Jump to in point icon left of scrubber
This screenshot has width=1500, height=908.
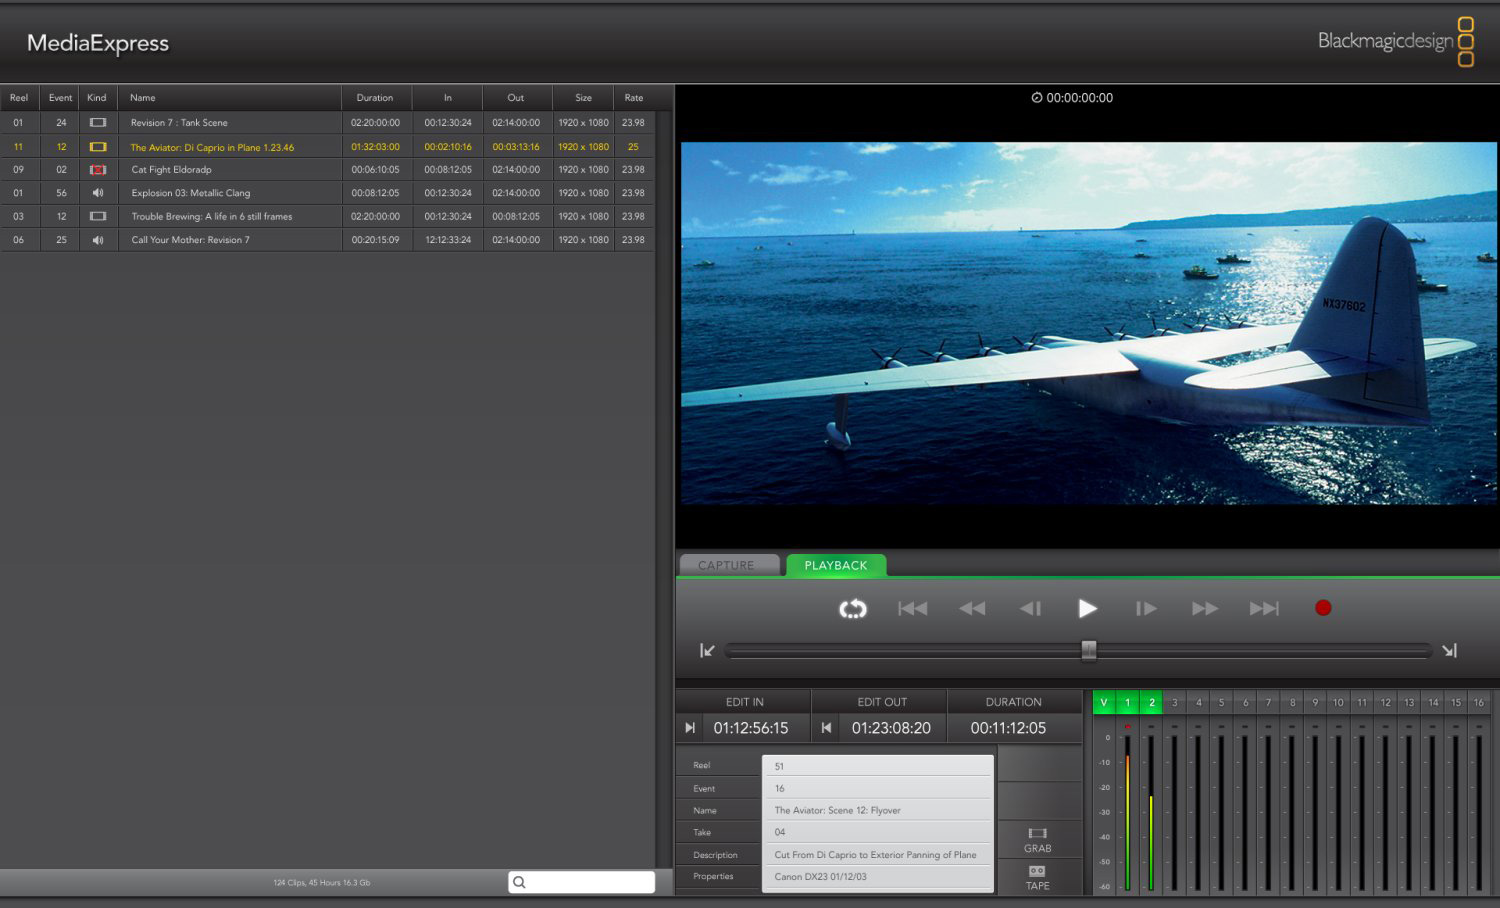coord(707,651)
